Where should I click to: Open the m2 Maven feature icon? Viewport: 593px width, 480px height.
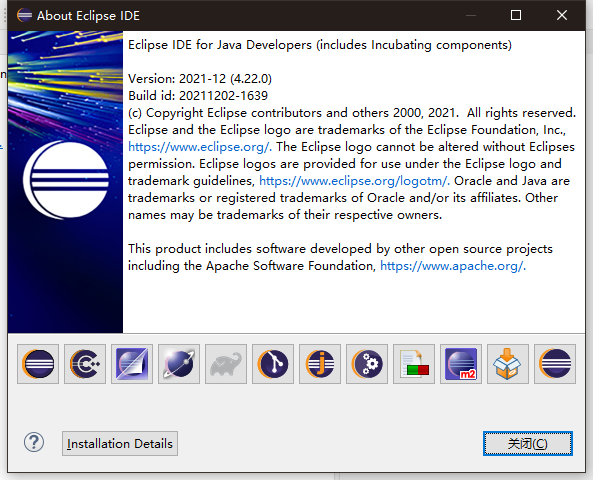pyautogui.click(x=461, y=364)
